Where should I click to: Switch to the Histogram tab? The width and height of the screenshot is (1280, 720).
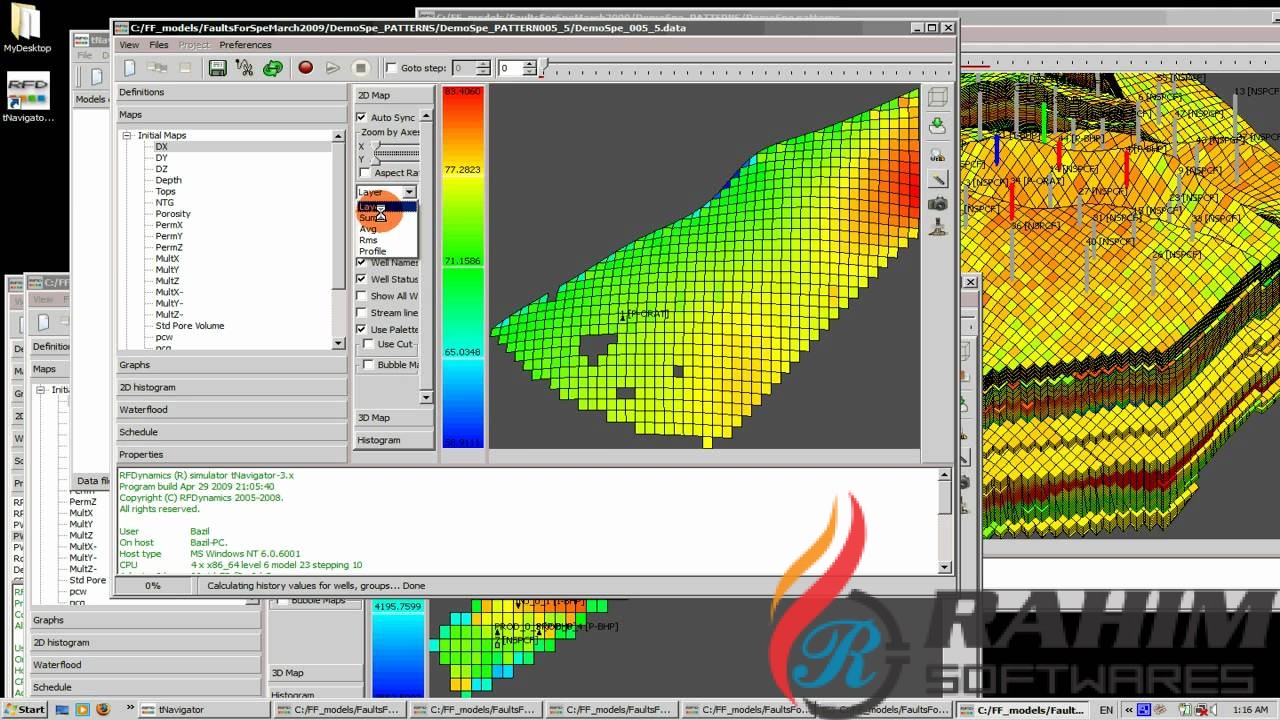pos(394,440)
